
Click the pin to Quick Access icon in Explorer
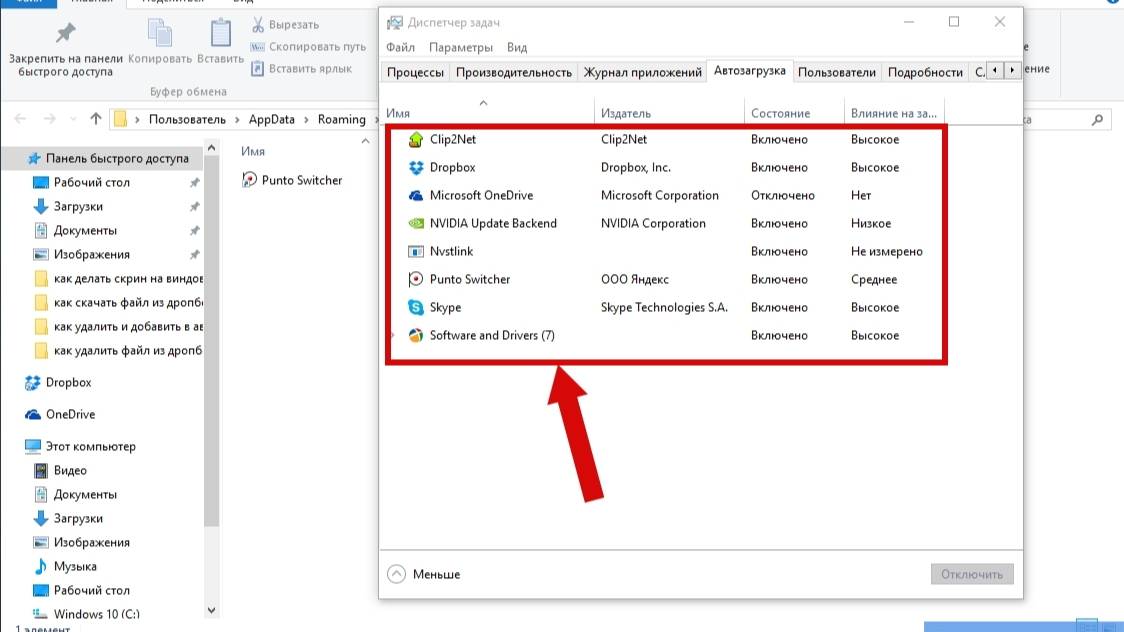(66, 32)
